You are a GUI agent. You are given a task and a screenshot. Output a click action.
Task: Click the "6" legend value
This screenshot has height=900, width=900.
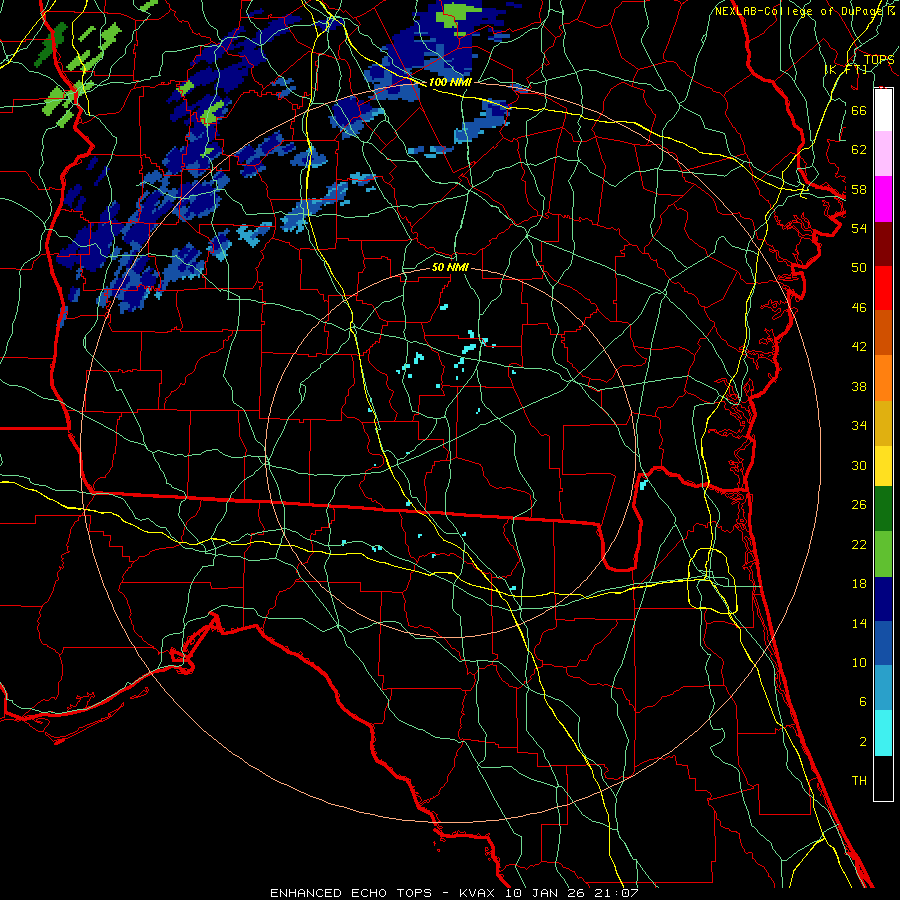(862, 702)
